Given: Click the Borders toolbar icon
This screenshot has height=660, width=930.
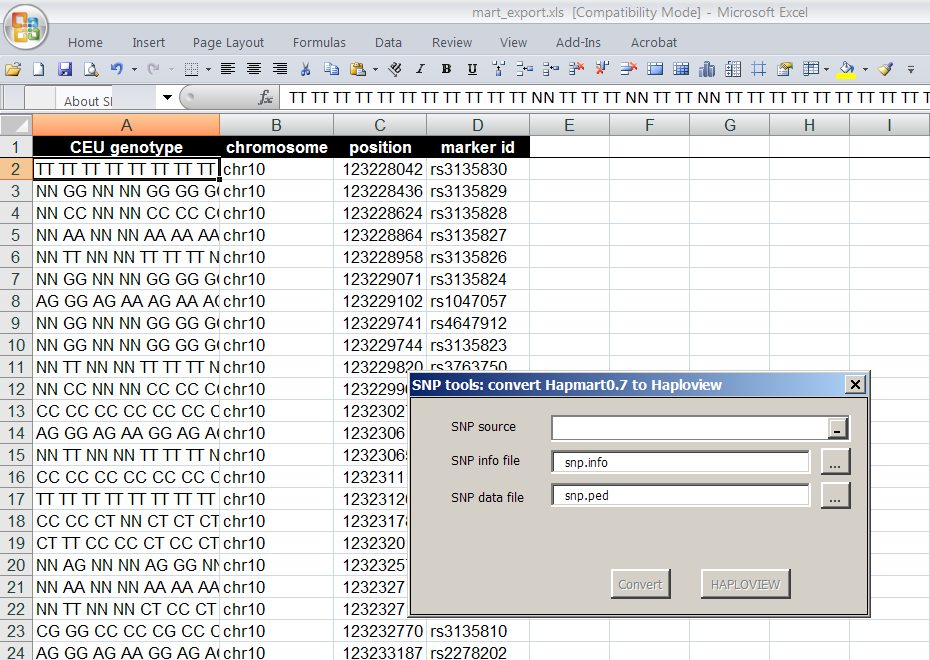Looking at the screenshot, I should (192, 69).
